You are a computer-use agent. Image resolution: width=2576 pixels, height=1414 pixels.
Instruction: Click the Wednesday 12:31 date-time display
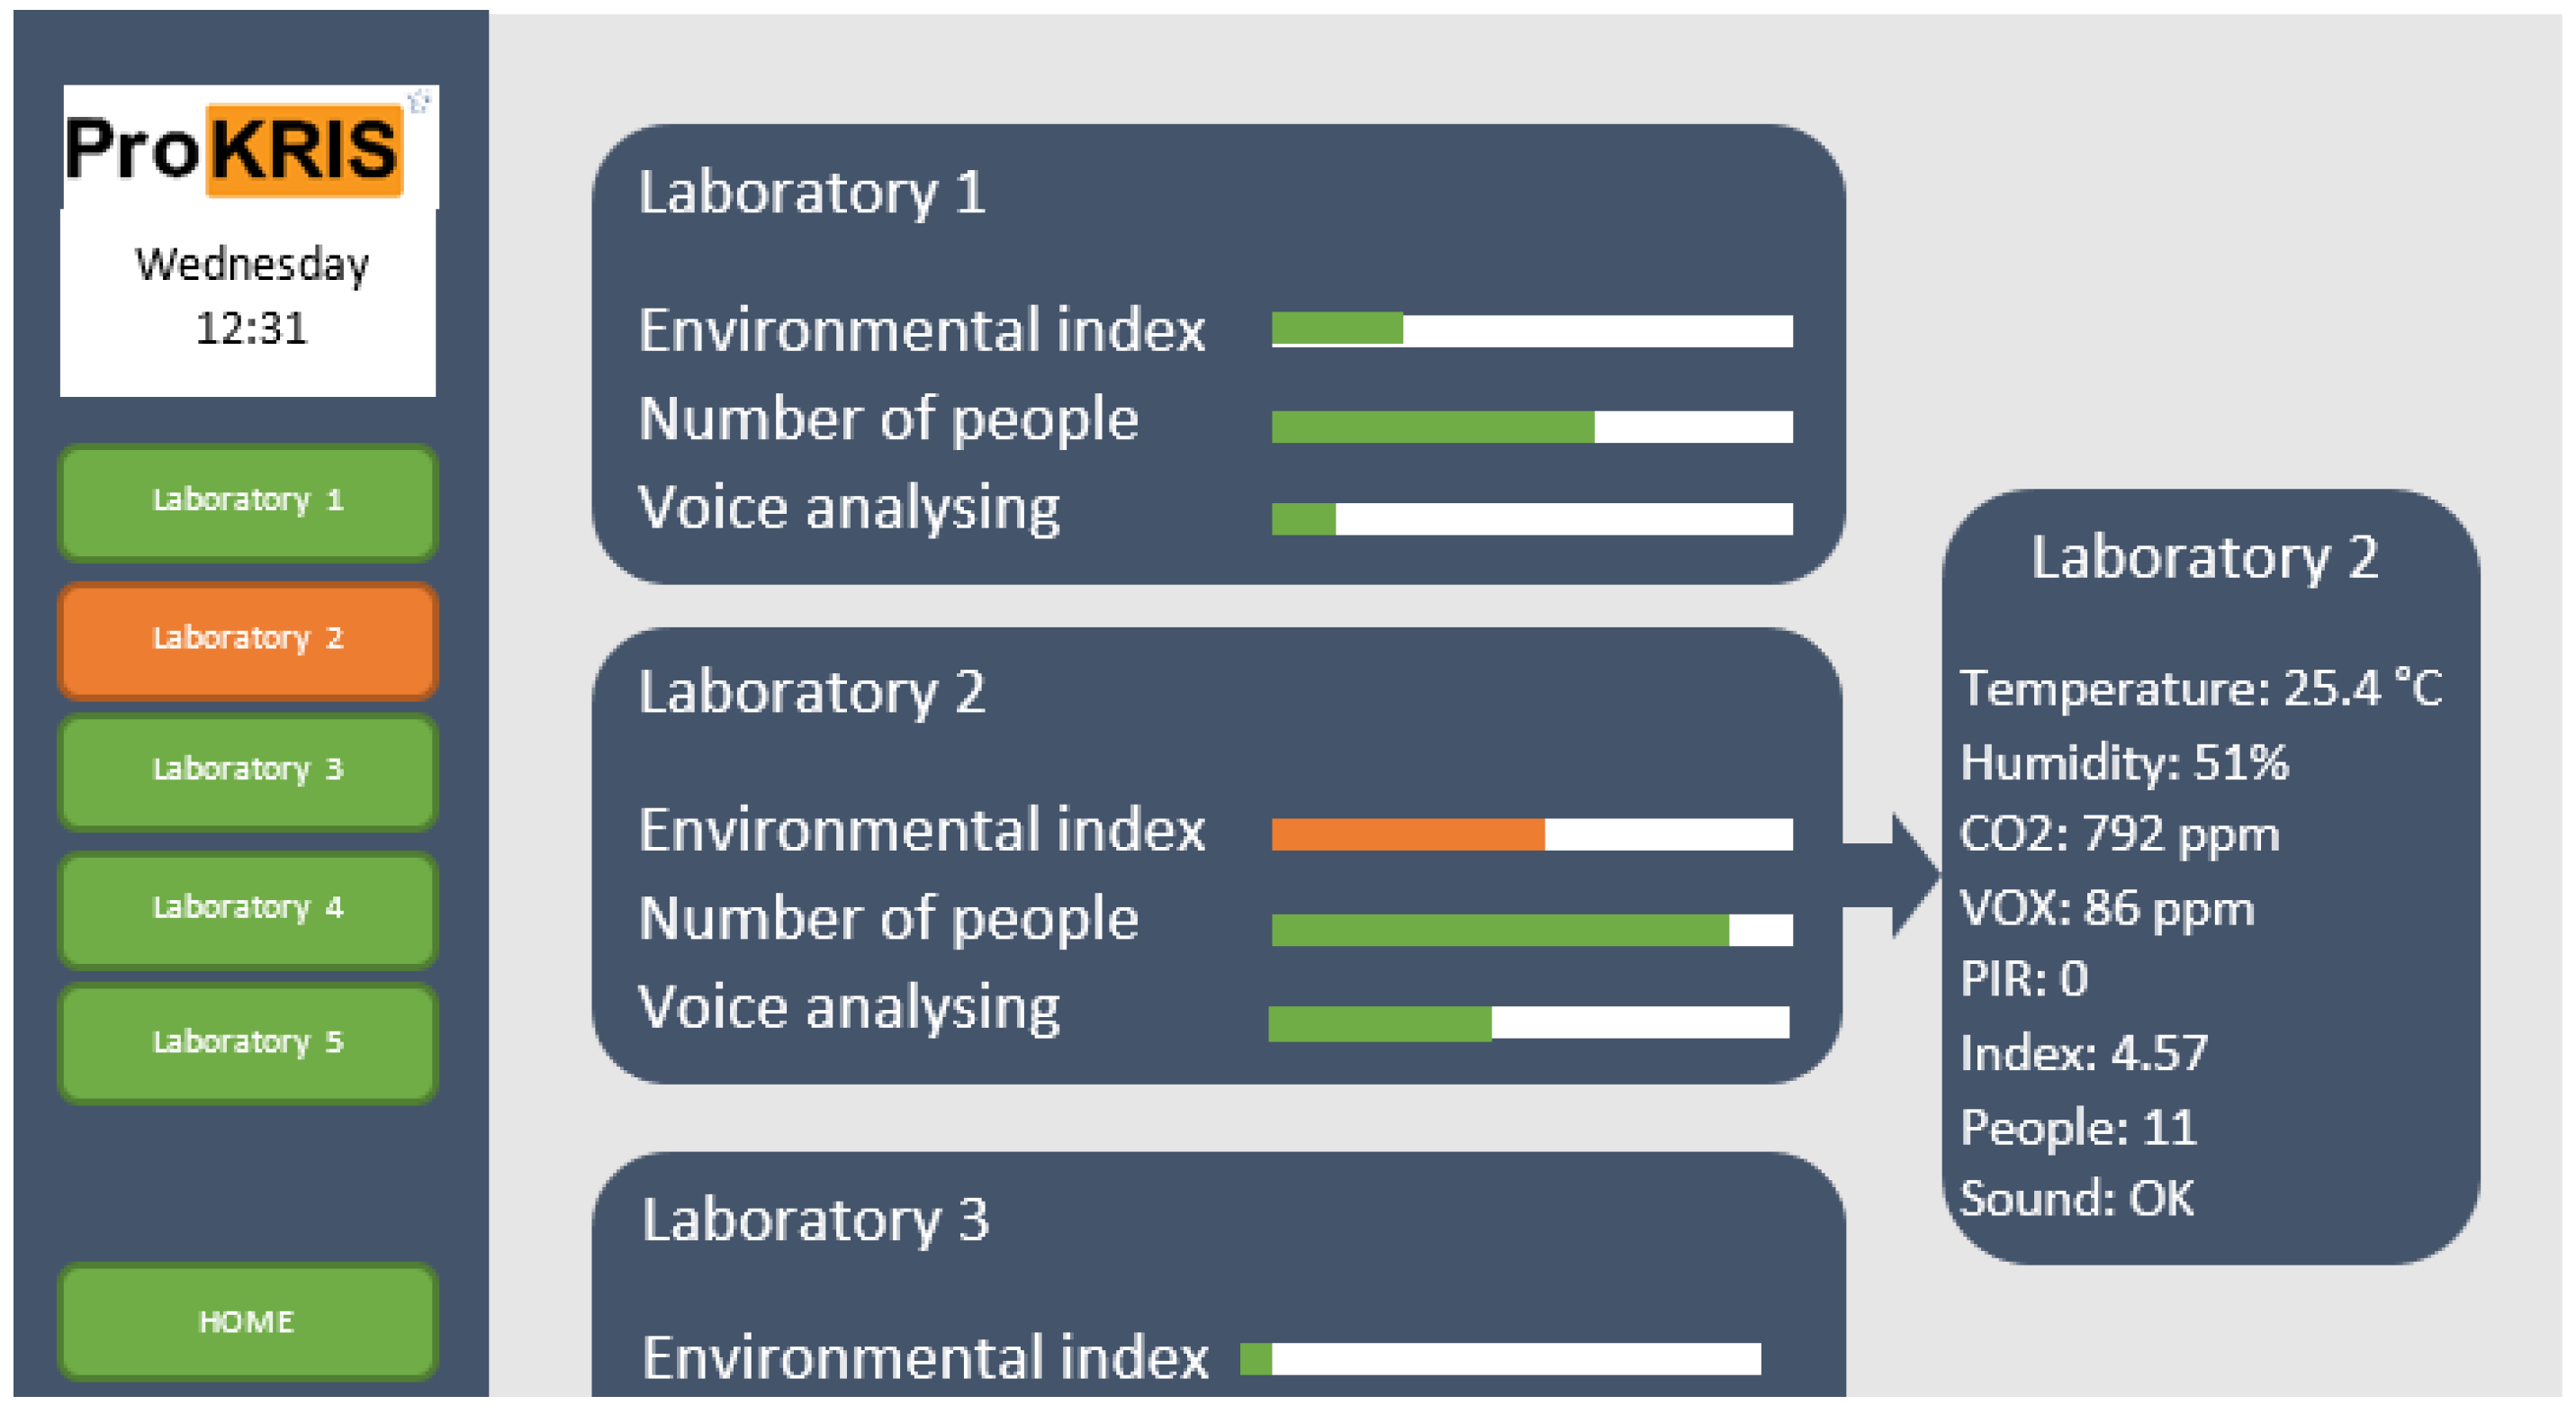250,296
